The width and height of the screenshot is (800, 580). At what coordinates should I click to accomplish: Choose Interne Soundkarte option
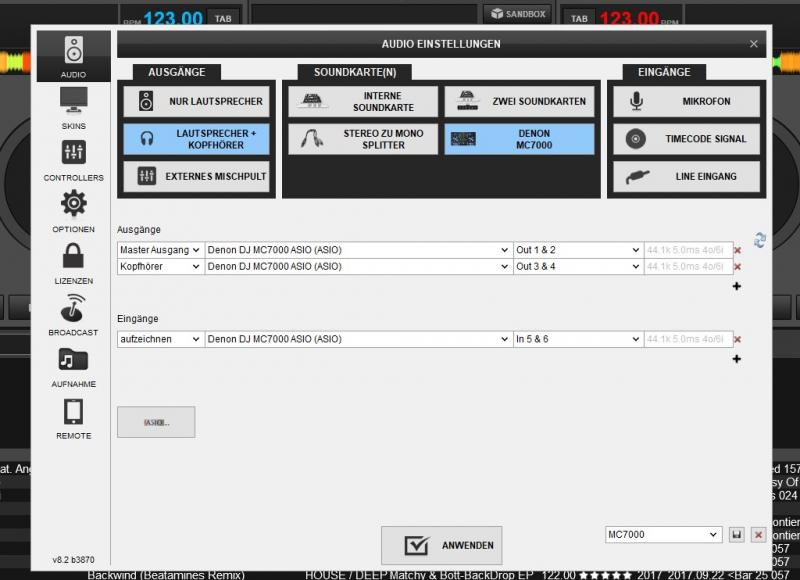(x=363, y=101)
